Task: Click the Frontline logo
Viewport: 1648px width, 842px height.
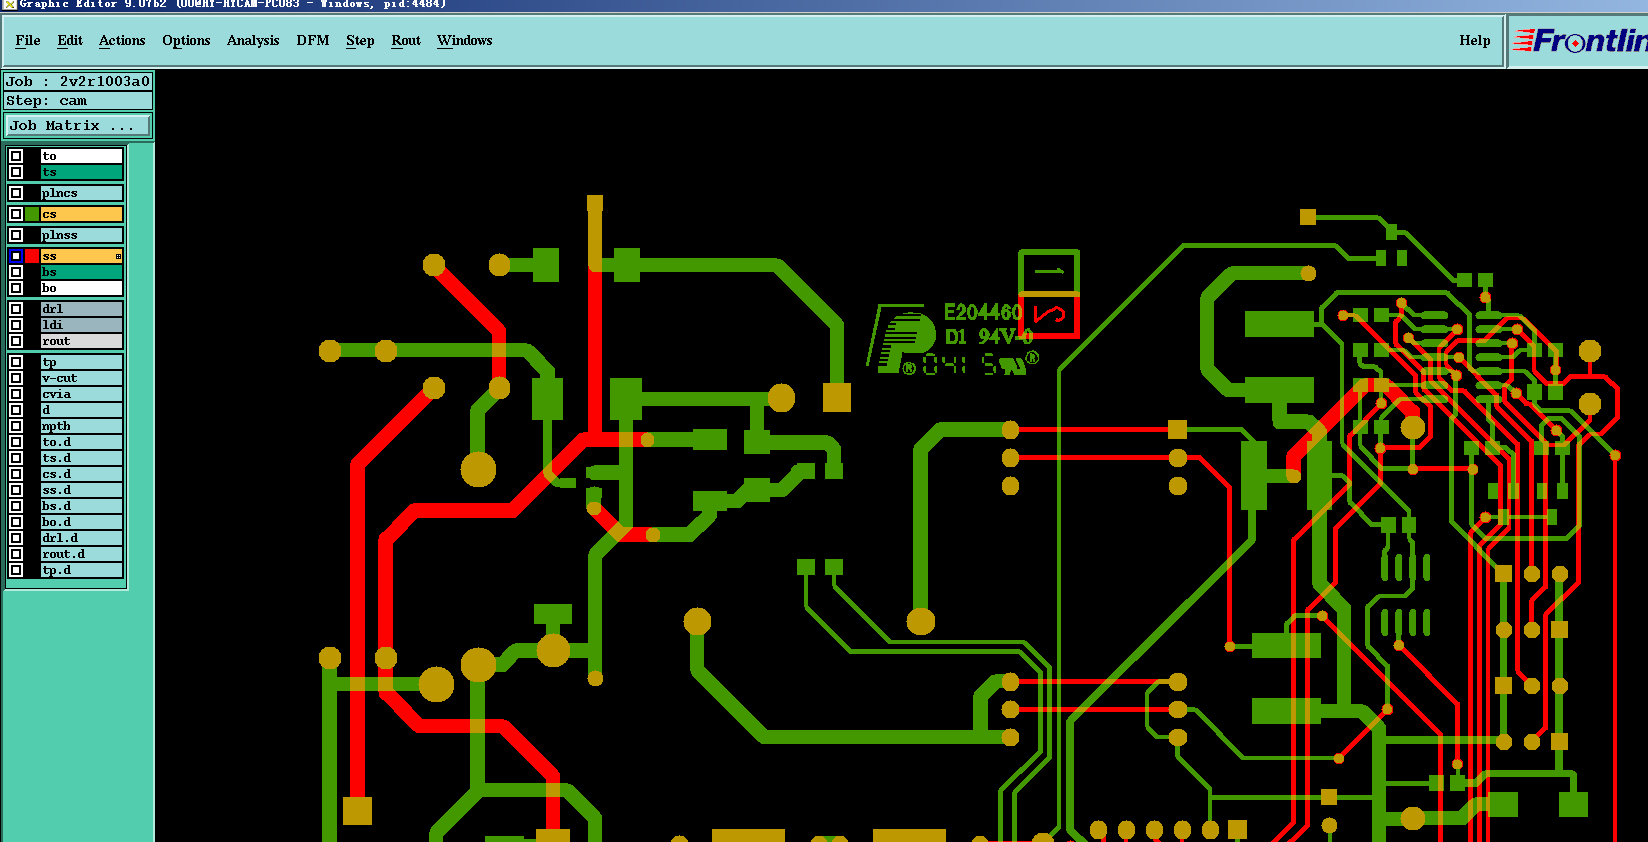Action: [x=1580, y=41]
